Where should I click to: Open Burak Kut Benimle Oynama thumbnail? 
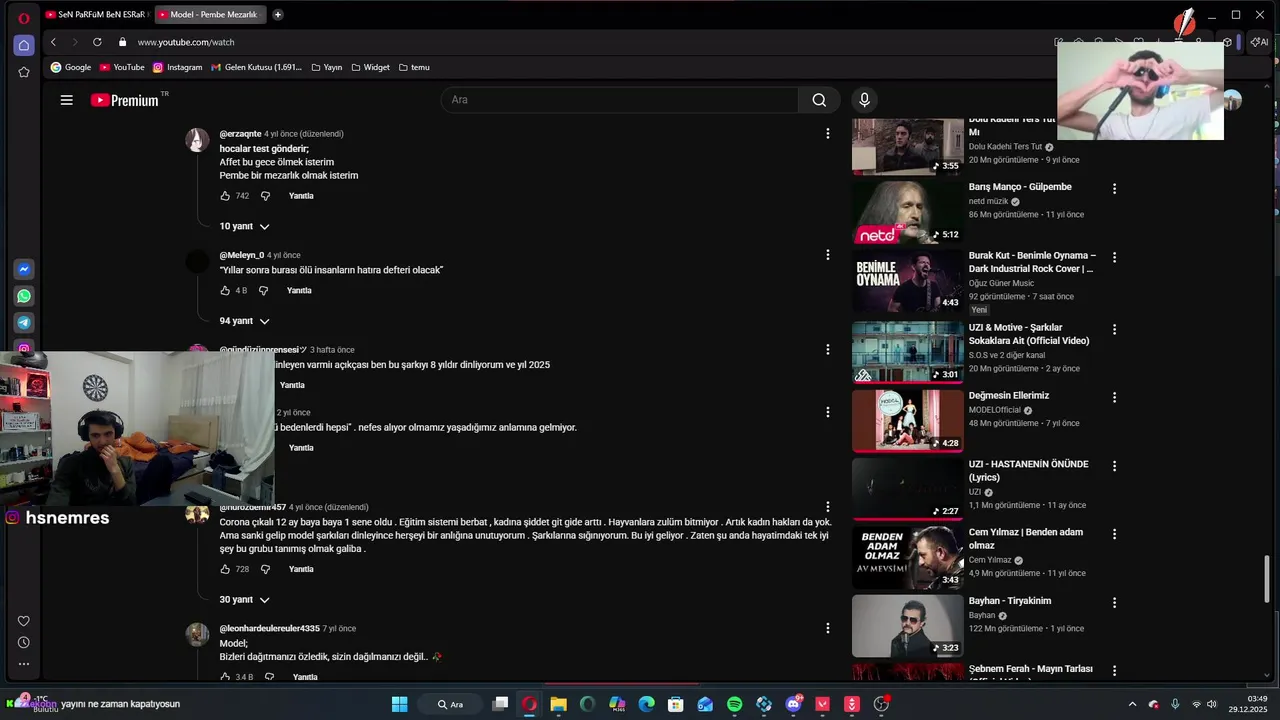(908, 280)
